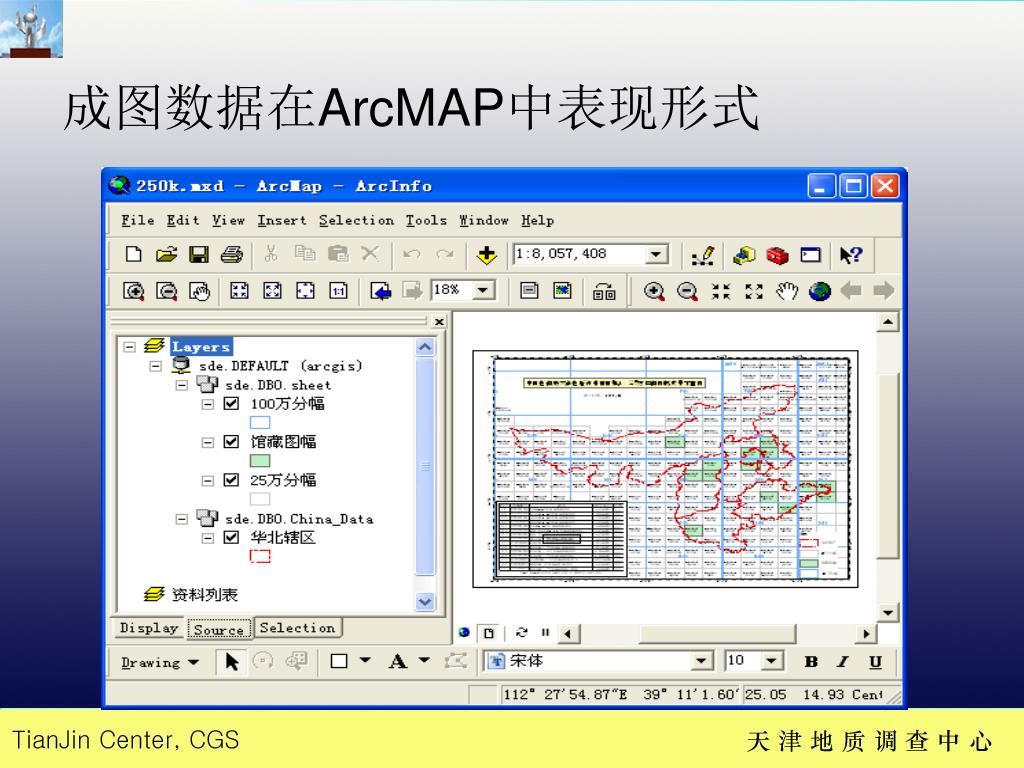Viewport: 1024px width, 768px height.
Task: Collapse the sde.DBO.China_Data group
Action: tap(182, 519)
